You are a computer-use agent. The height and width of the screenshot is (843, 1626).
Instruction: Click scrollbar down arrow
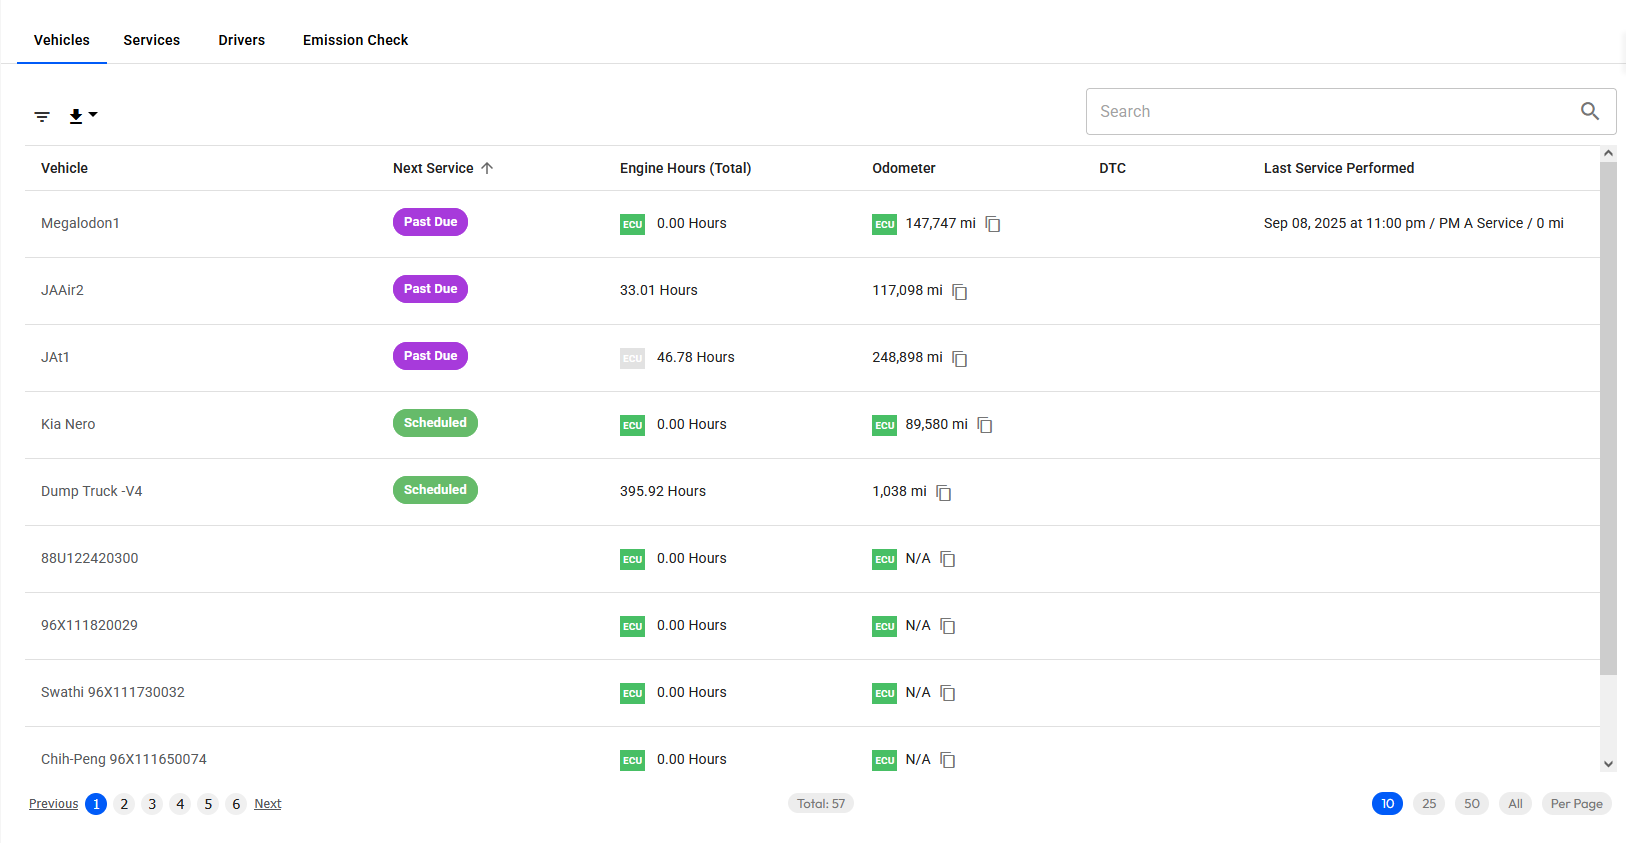point(1608,764)
